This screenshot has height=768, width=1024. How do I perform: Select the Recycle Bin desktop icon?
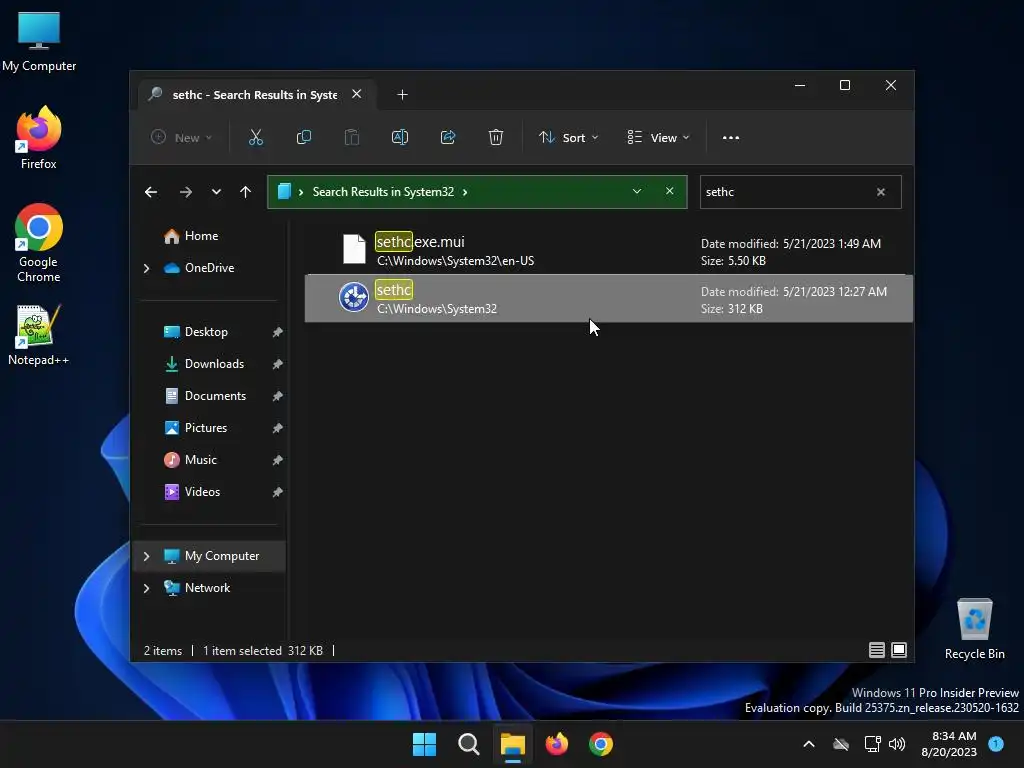974,630
